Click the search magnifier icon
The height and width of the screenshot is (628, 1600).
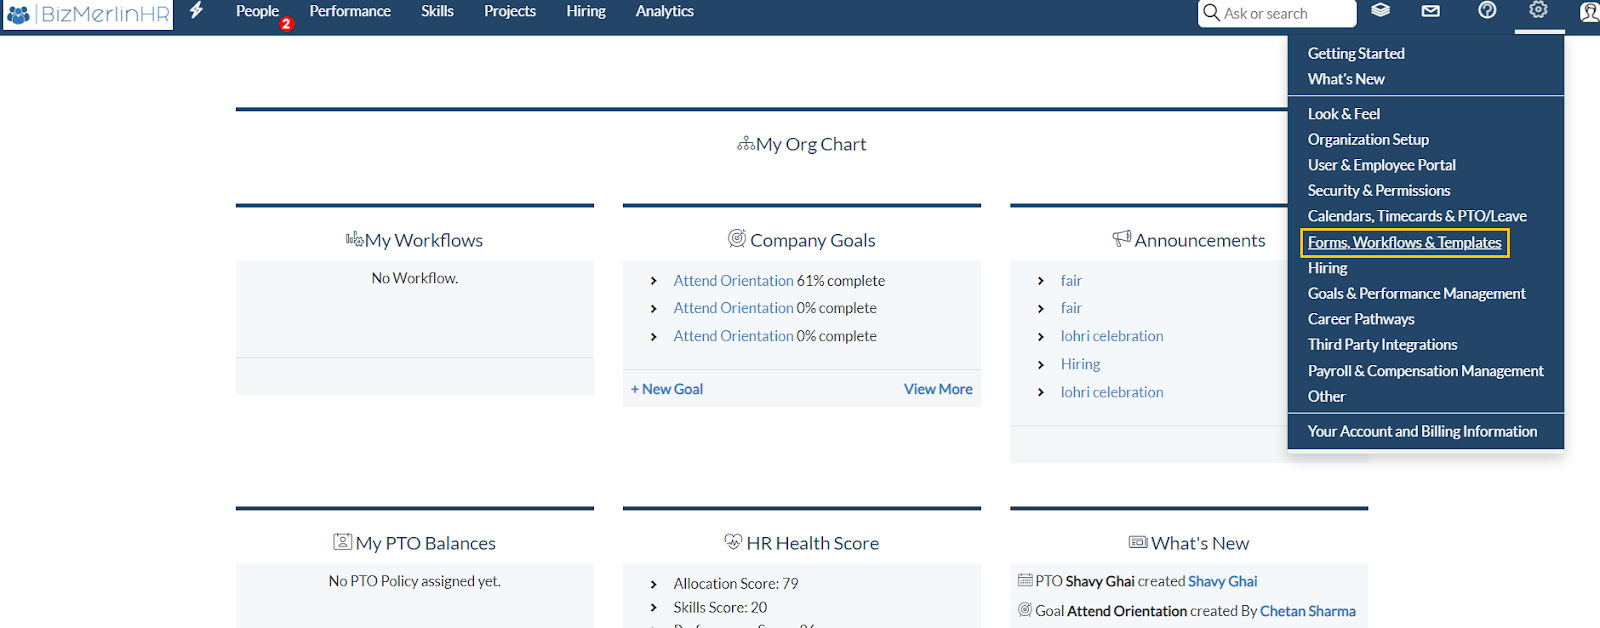pos(1211,13)
